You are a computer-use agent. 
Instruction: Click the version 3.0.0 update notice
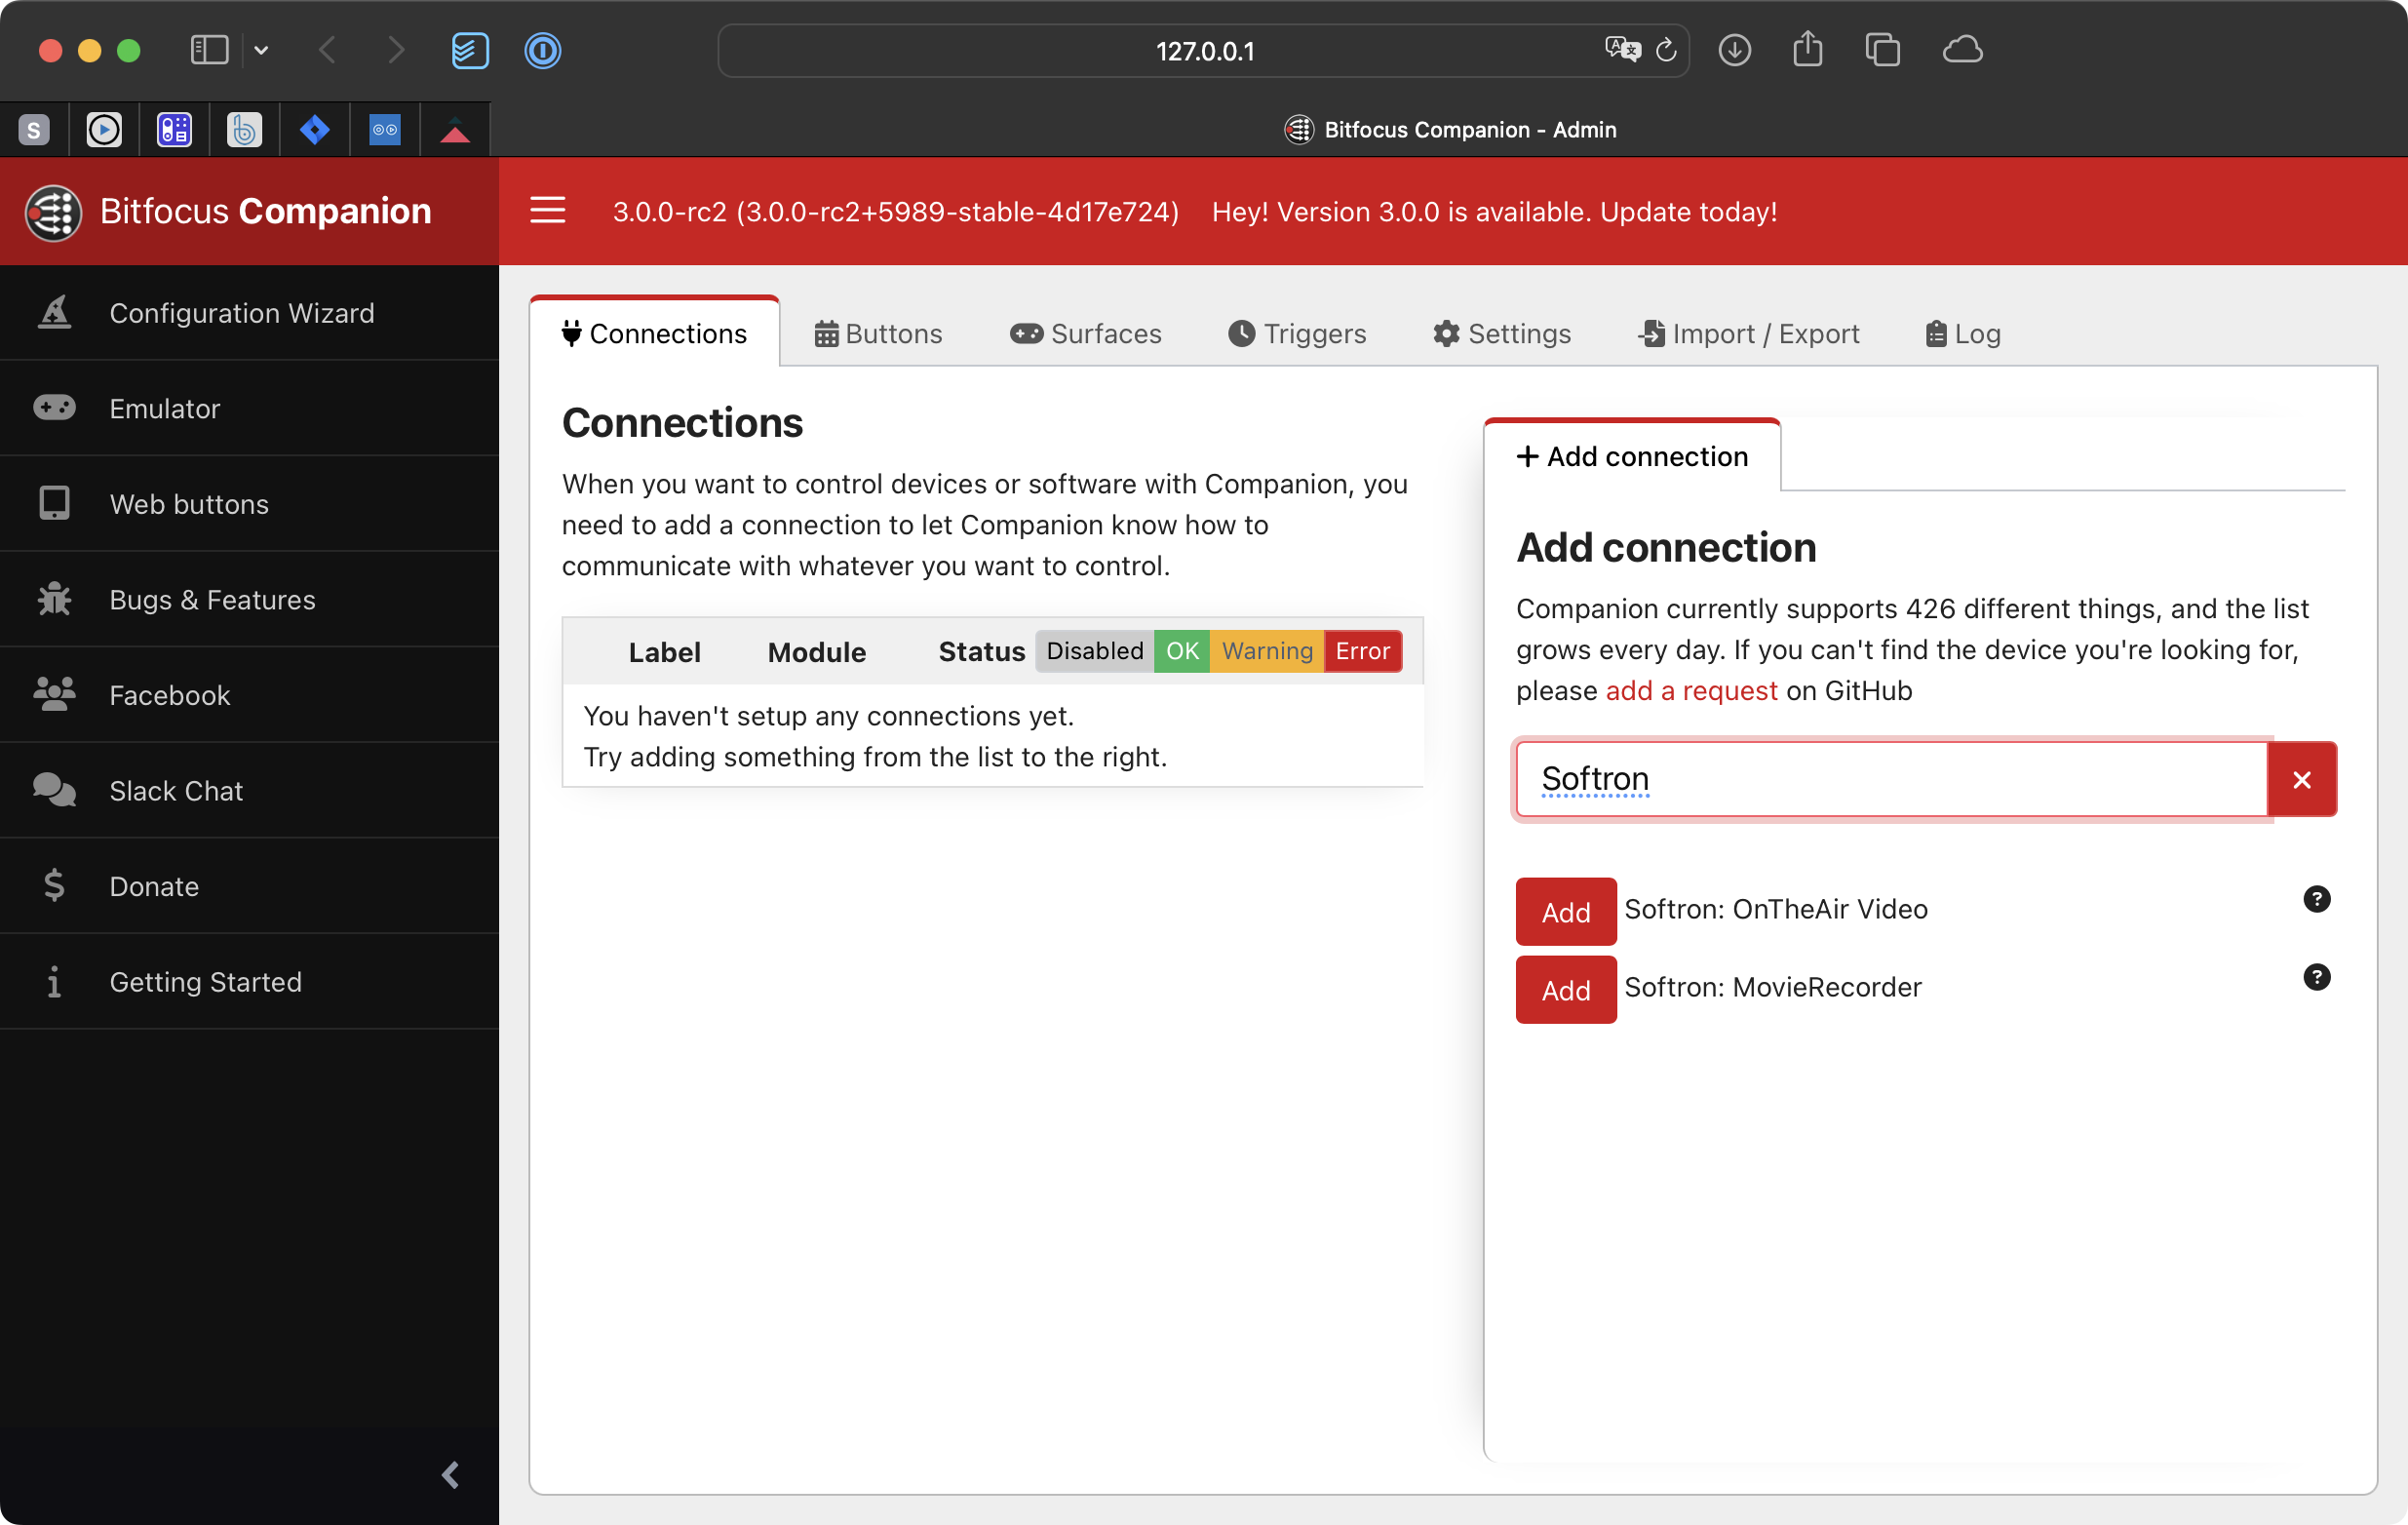(1494, 211)
